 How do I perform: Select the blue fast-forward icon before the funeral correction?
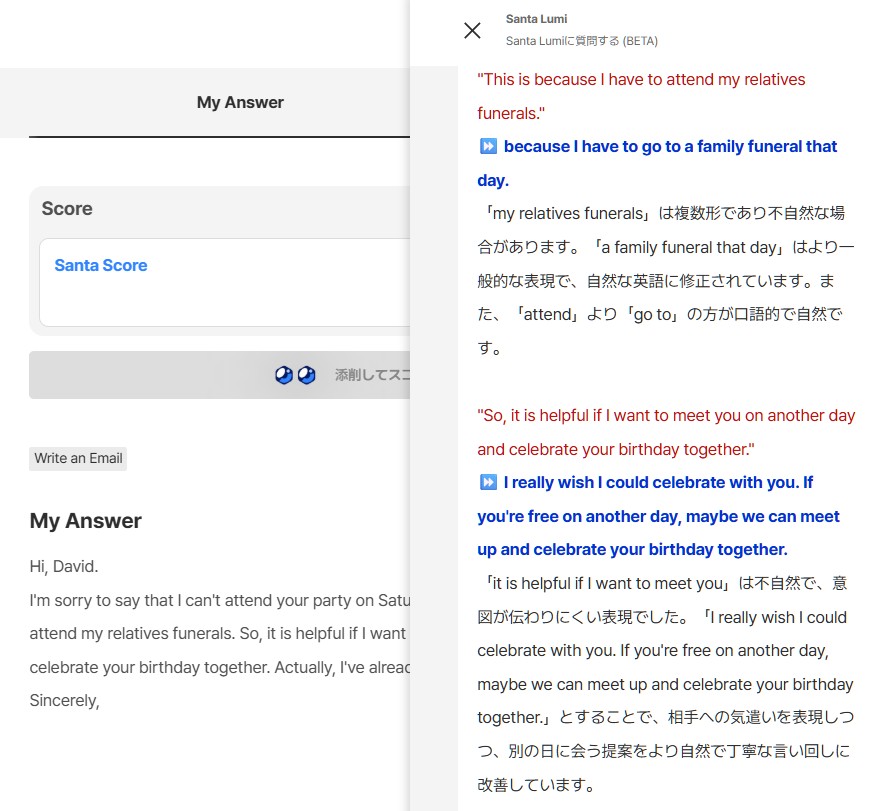click(x=488, y=146)
